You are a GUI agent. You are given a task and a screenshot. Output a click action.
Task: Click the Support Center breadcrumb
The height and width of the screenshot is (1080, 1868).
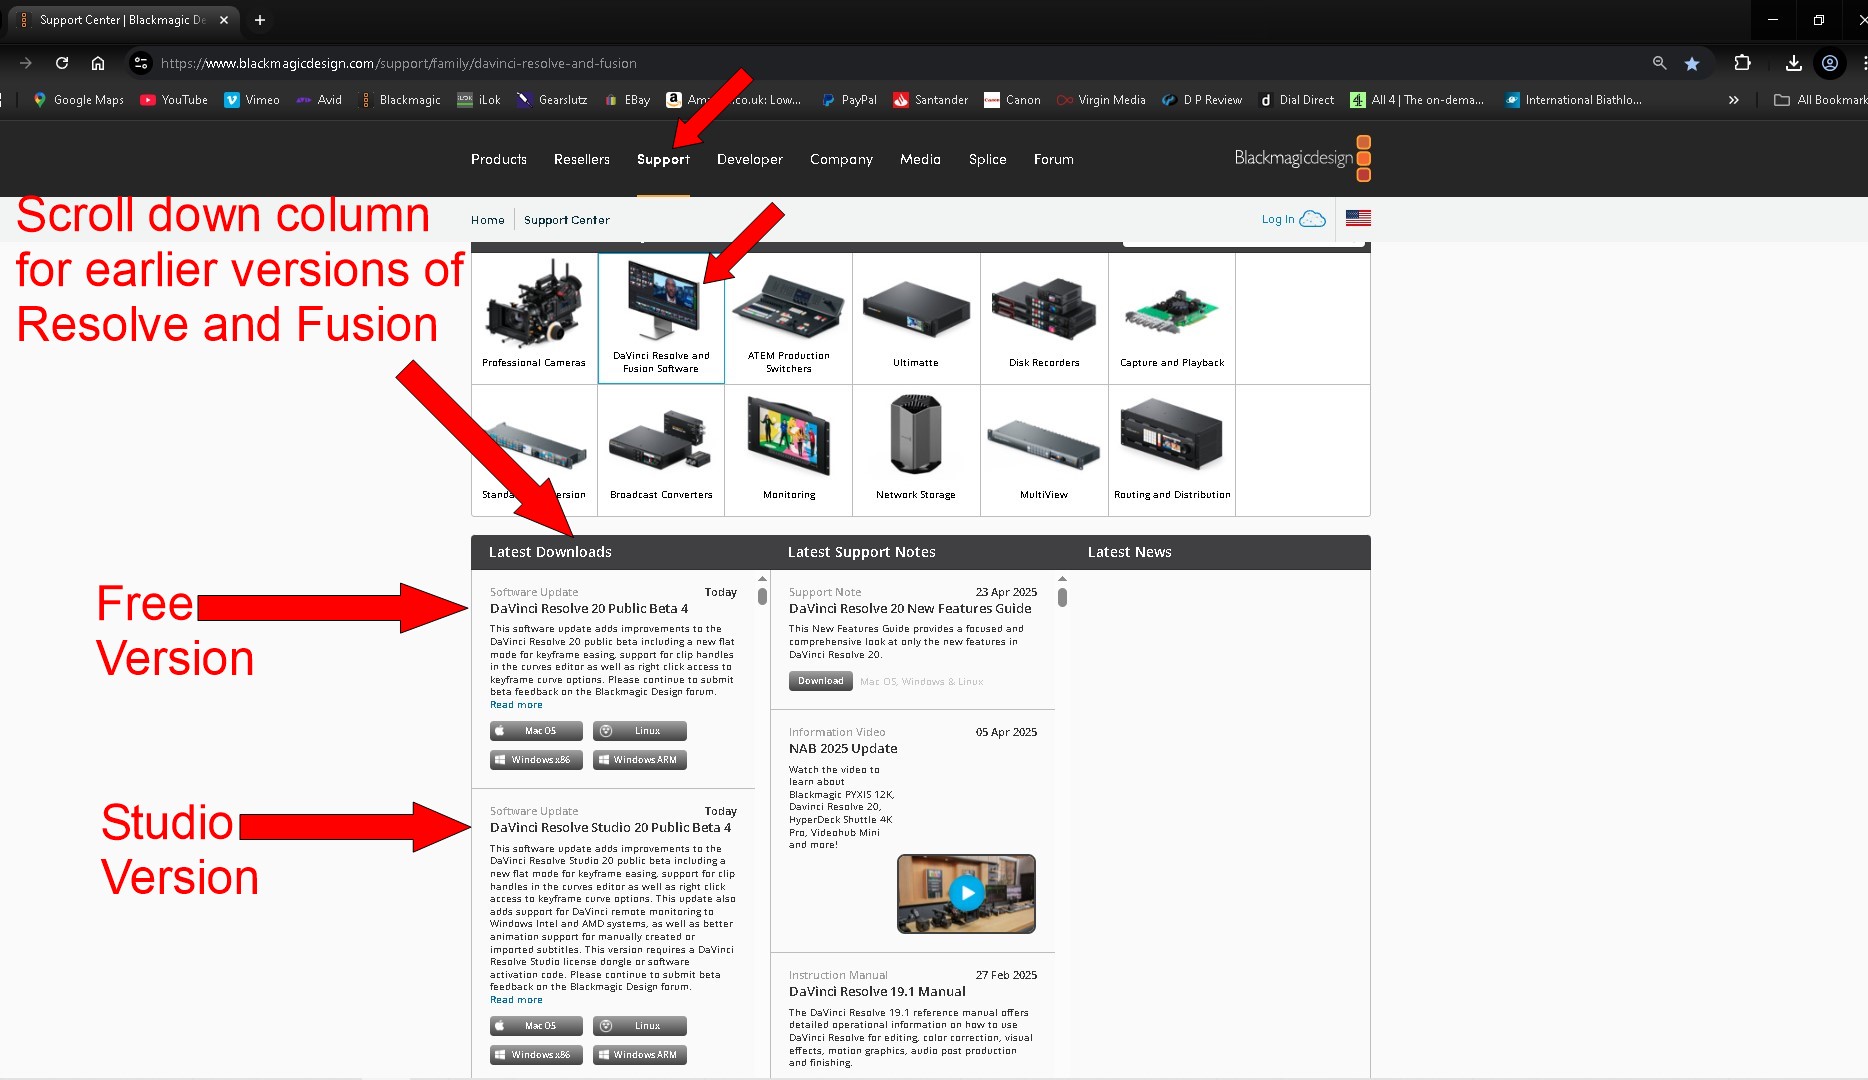pos(567,220)
